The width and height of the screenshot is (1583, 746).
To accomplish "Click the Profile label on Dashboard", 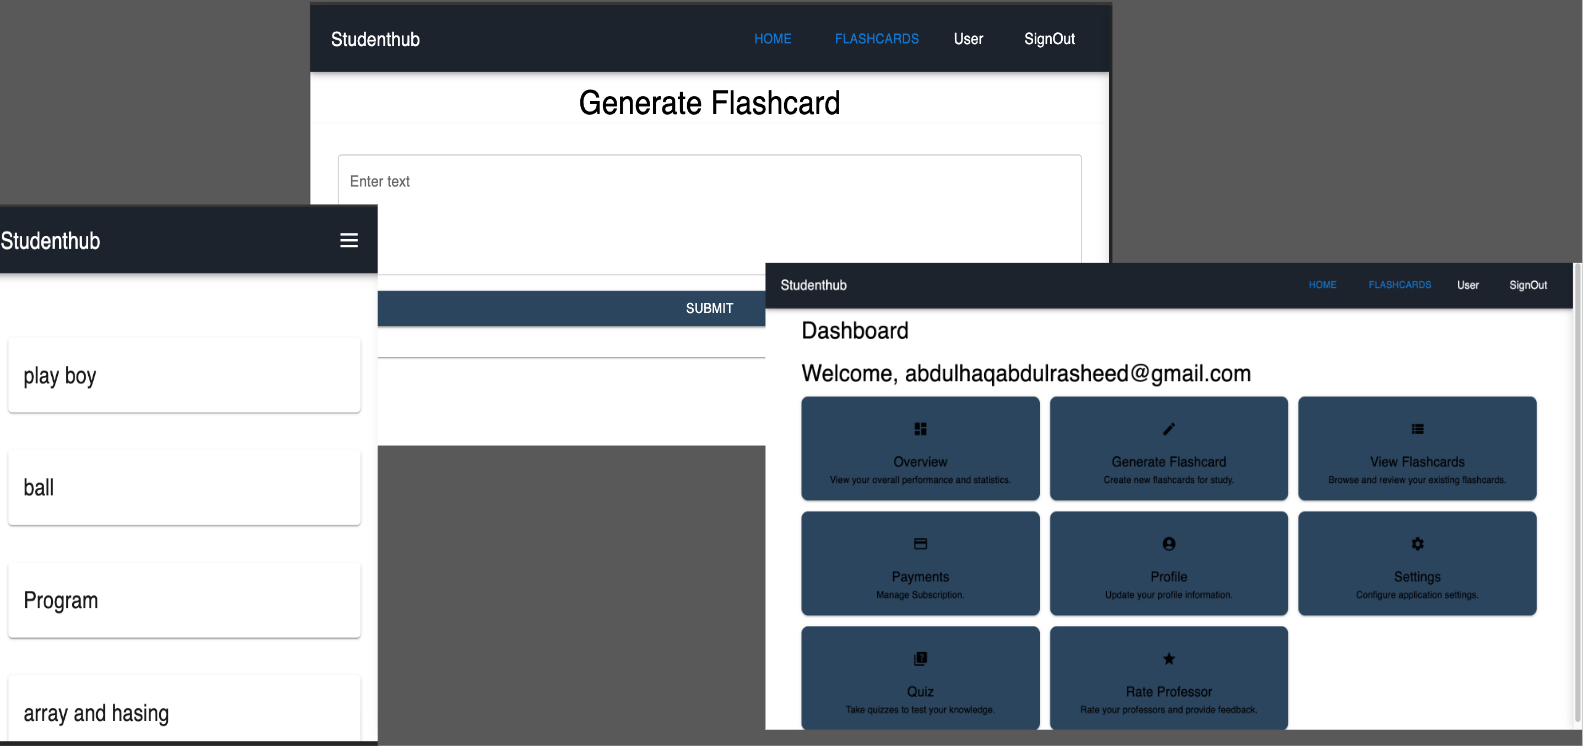I will coord(1168,577).
